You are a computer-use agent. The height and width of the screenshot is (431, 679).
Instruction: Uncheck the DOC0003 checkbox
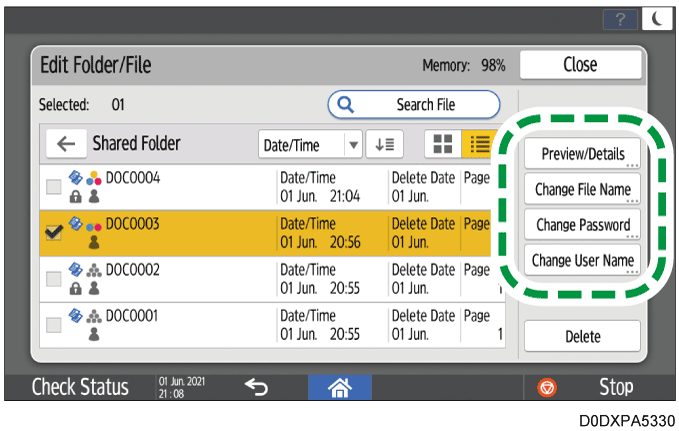57,232
